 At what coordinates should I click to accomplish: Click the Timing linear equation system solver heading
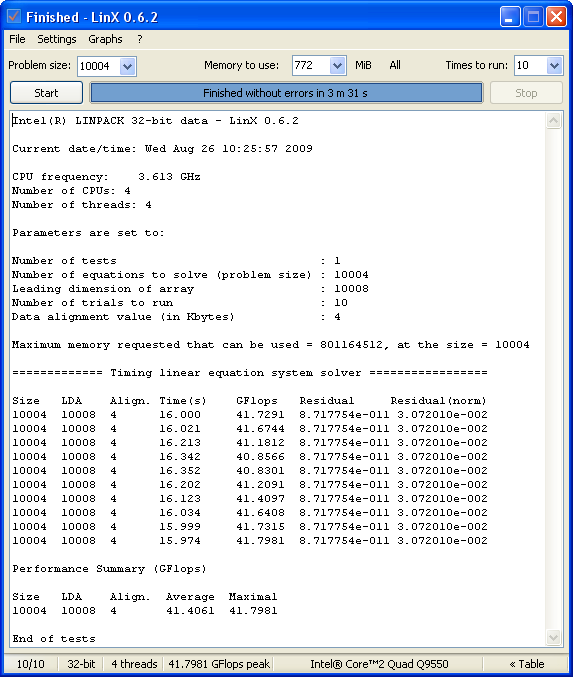click(x=250, y=373)
